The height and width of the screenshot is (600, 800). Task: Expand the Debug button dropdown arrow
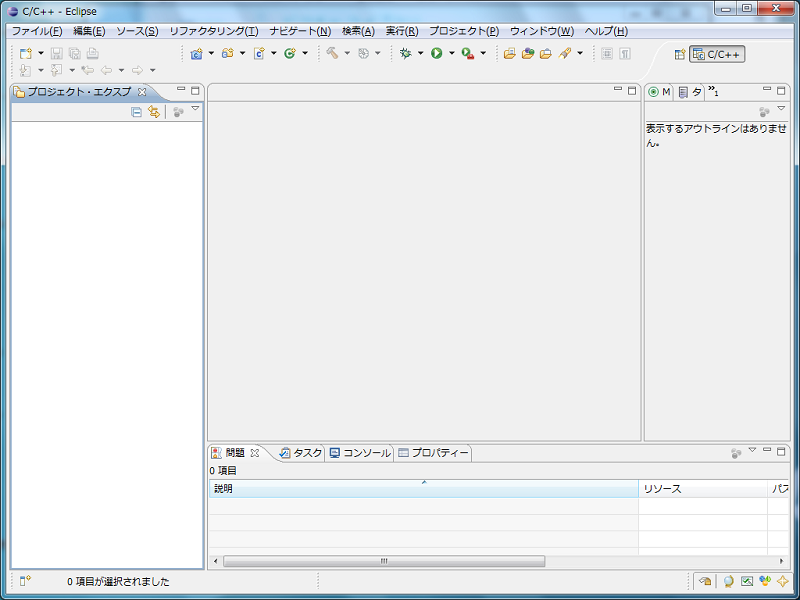click(x=420, y=53)
